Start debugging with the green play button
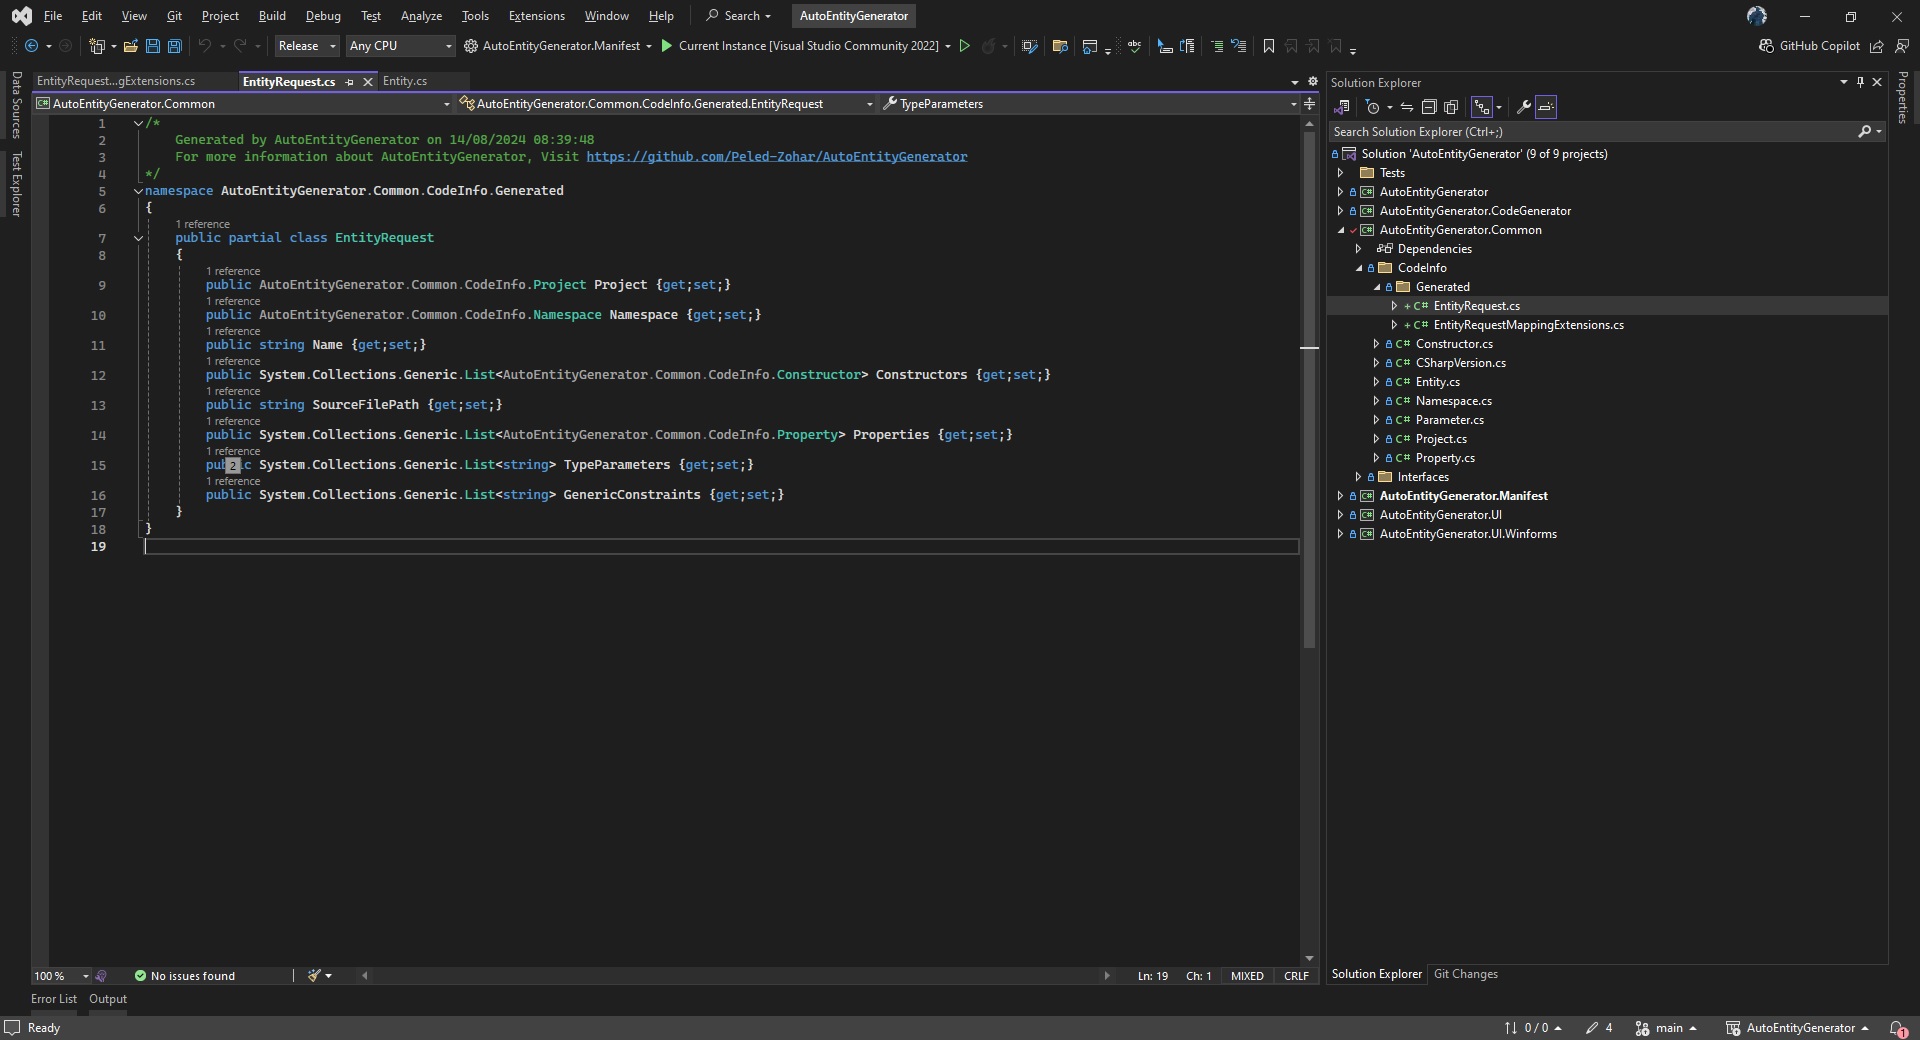The height and width of the screenshot is (1040, 1920). click(x=667, y=46)
